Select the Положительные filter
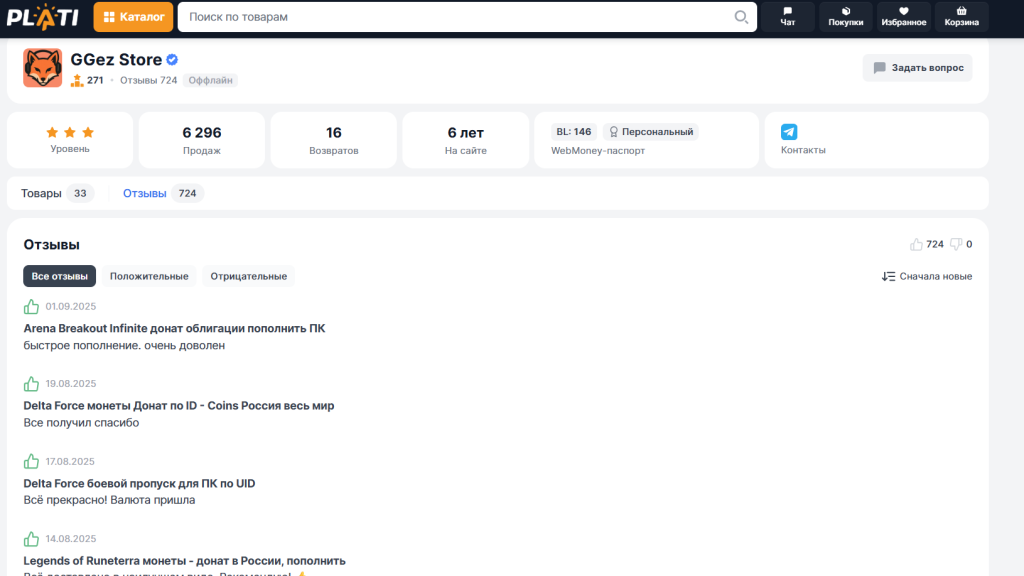Screen dimensions: 1024x576 [149, 276]
